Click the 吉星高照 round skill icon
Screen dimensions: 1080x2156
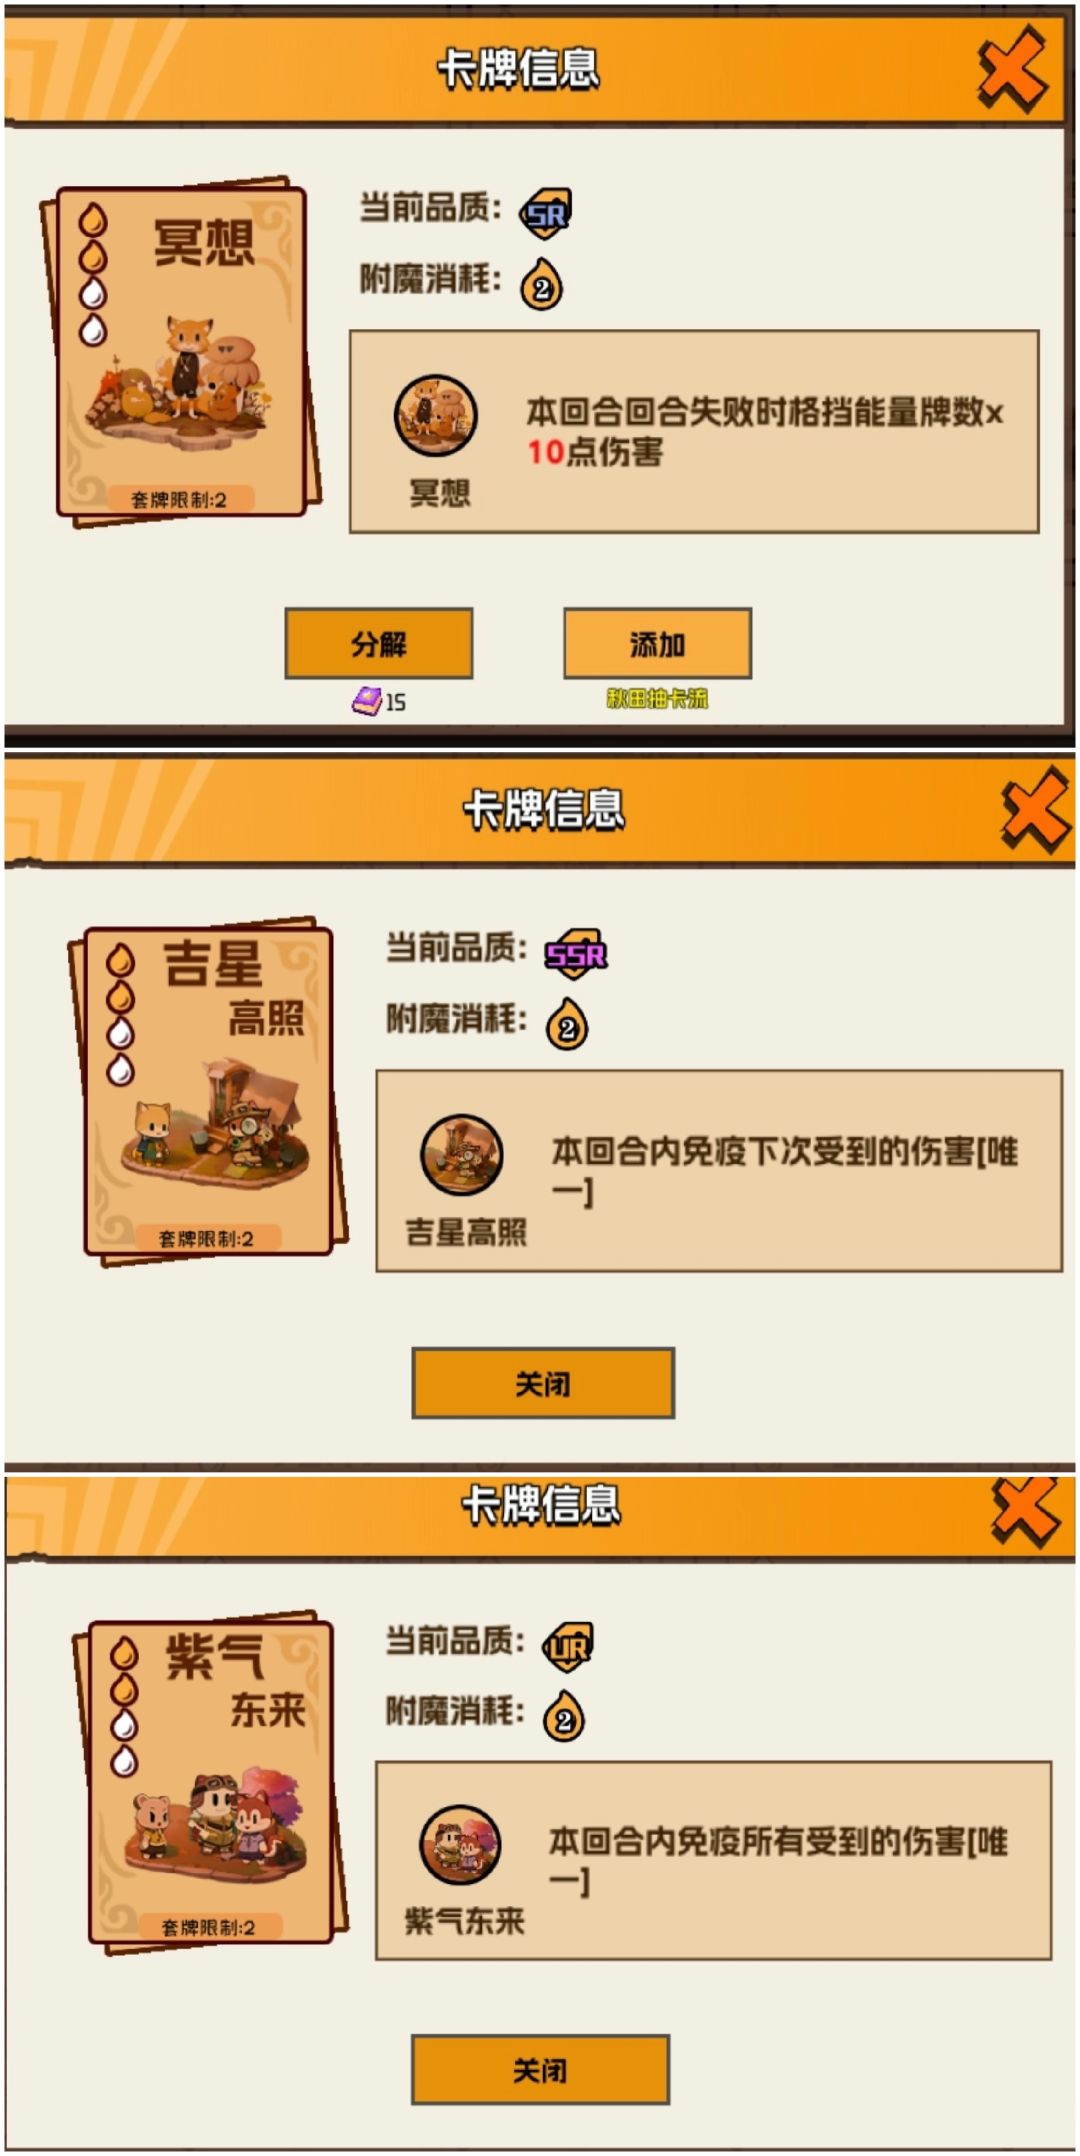pos(462,1155)
